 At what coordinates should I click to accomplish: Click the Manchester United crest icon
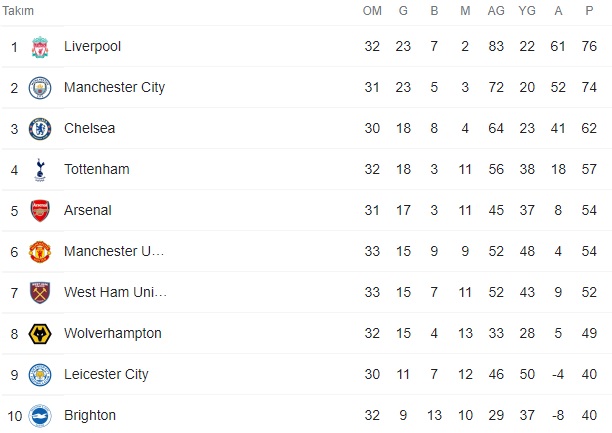tap(39, 252)
